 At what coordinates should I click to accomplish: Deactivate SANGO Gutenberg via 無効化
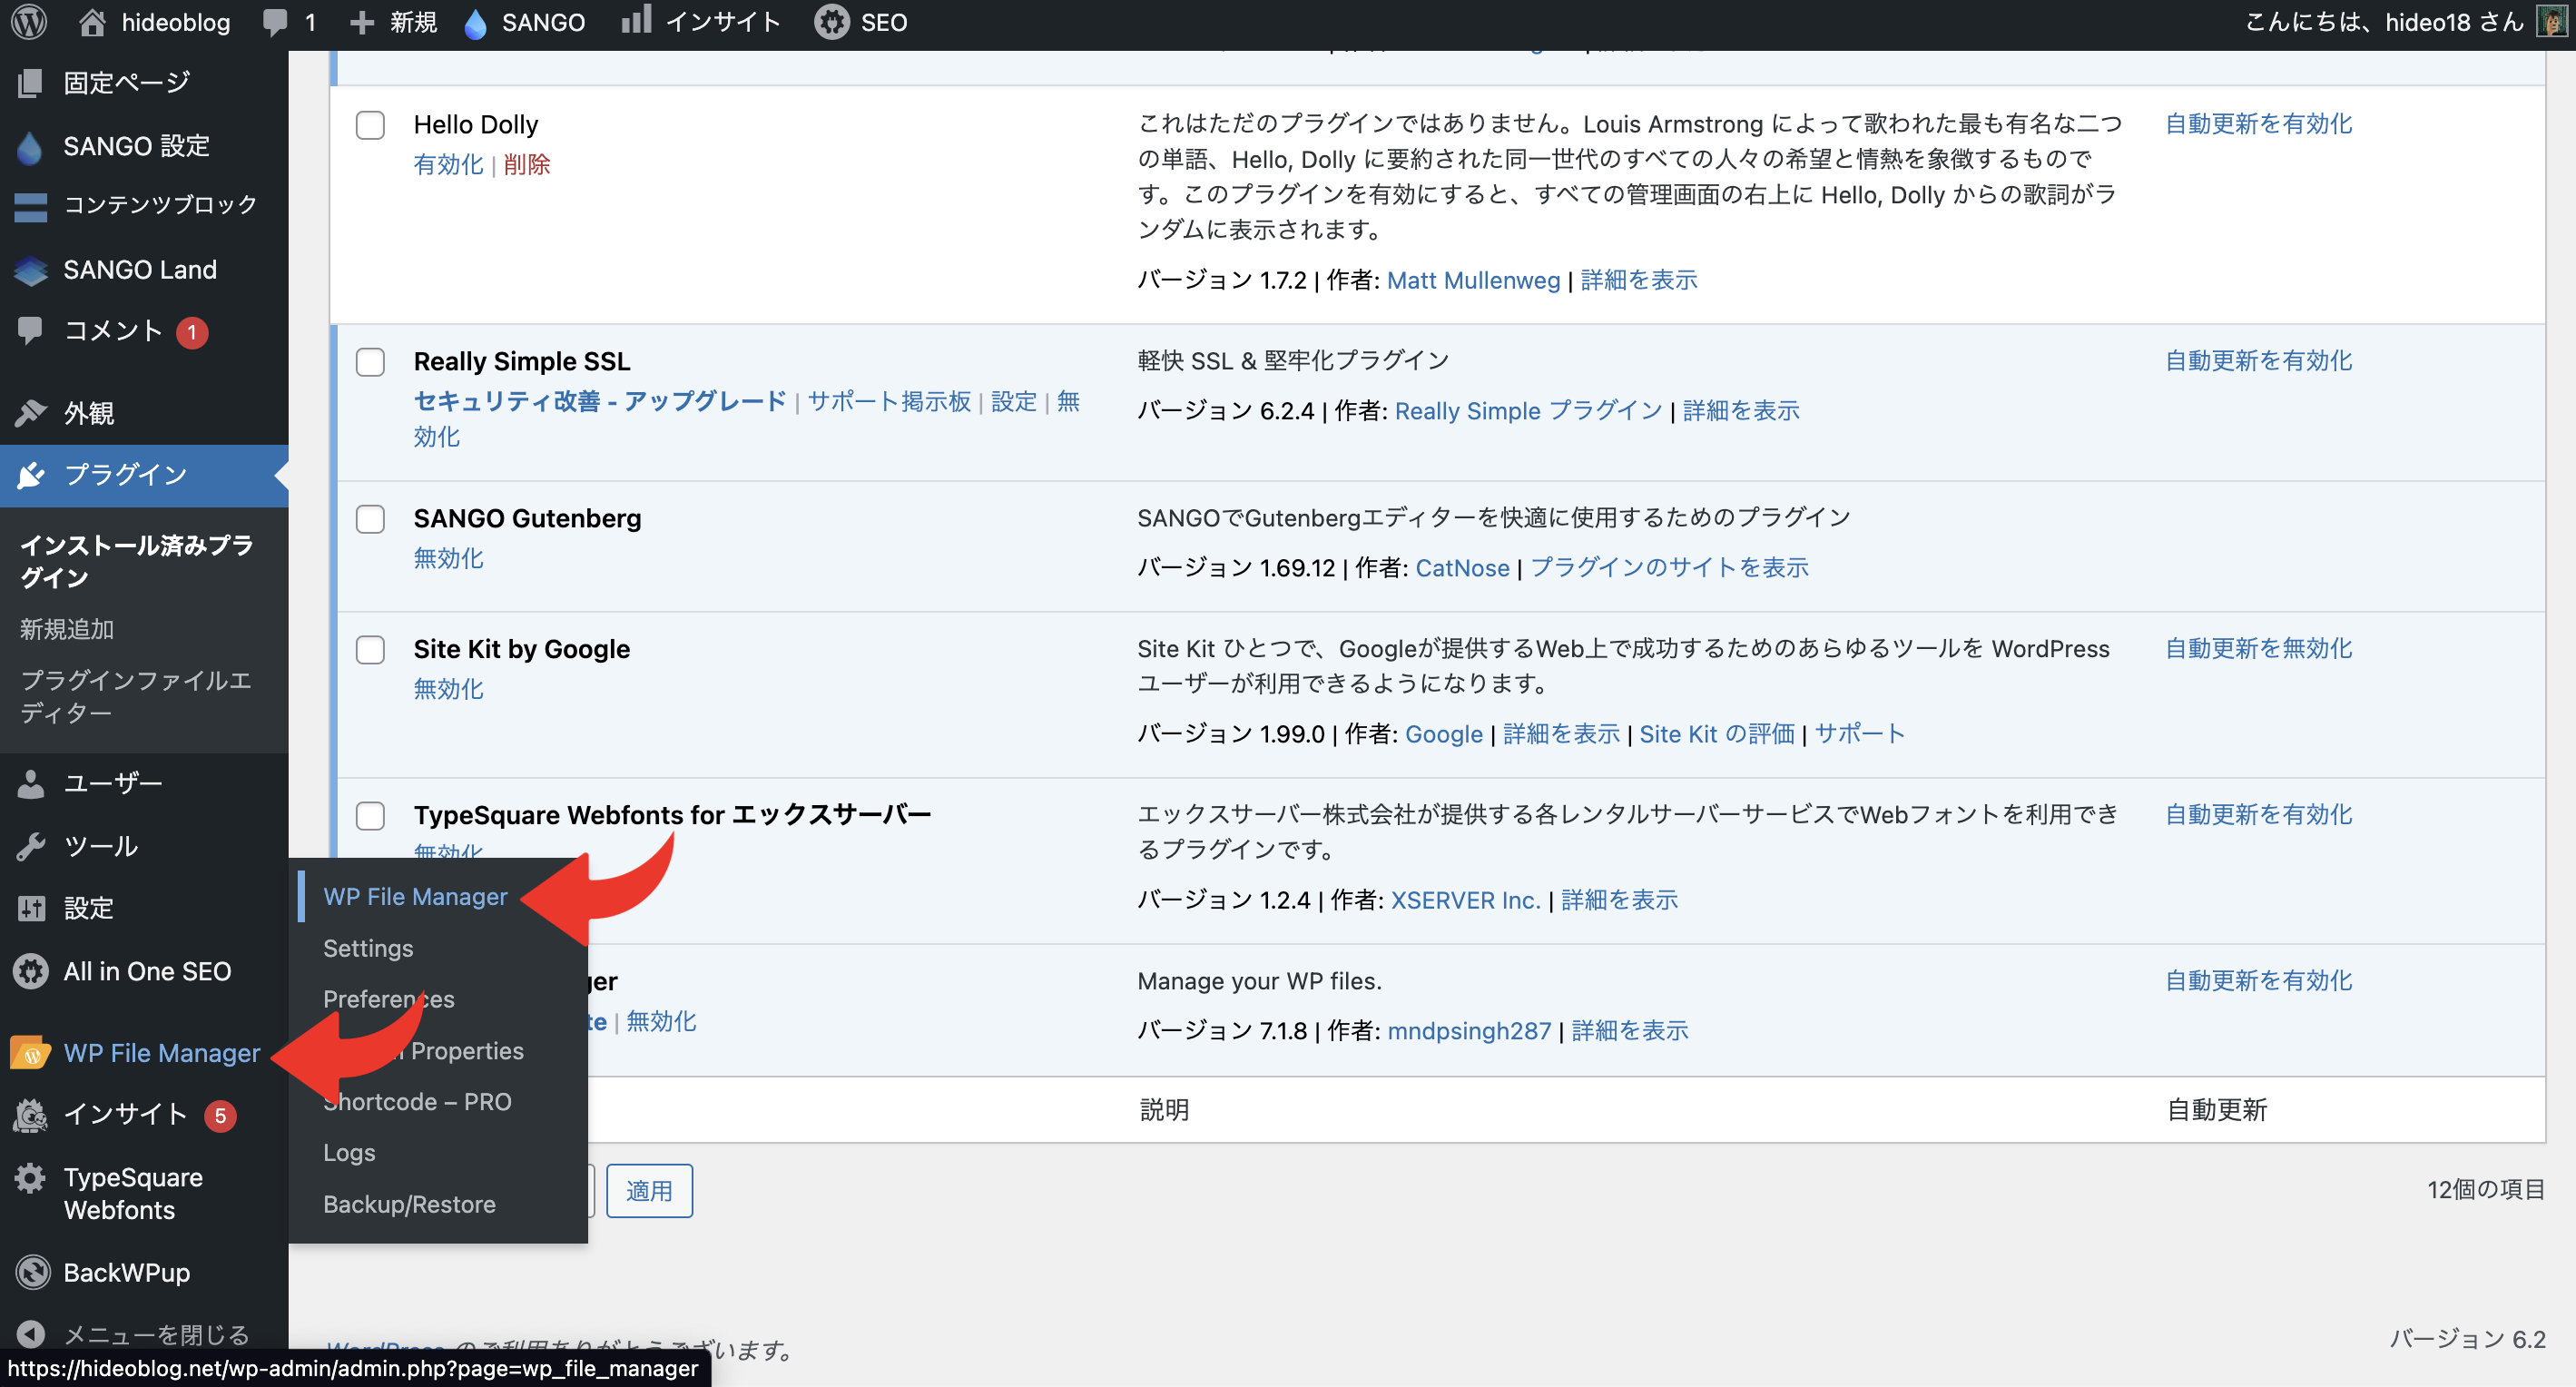coord(448,558)
